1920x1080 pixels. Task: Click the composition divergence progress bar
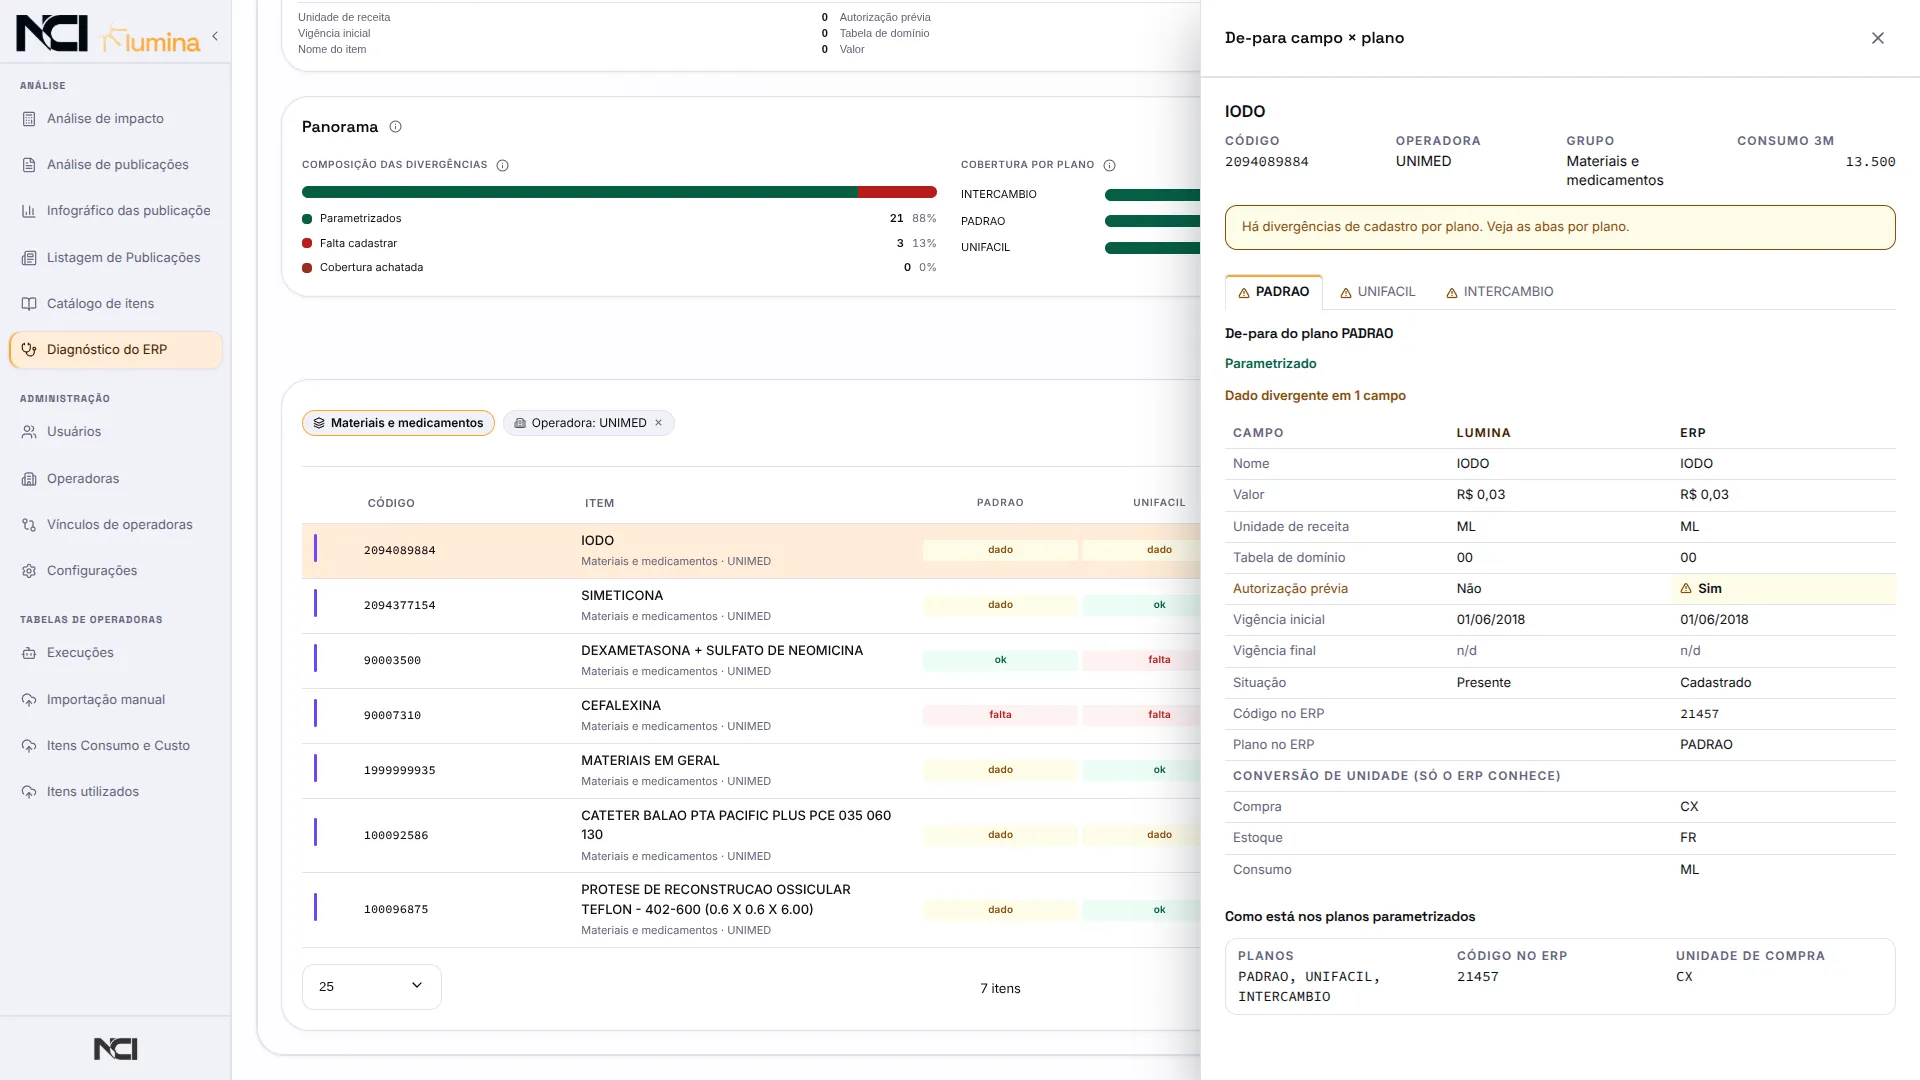pos(619,192)
